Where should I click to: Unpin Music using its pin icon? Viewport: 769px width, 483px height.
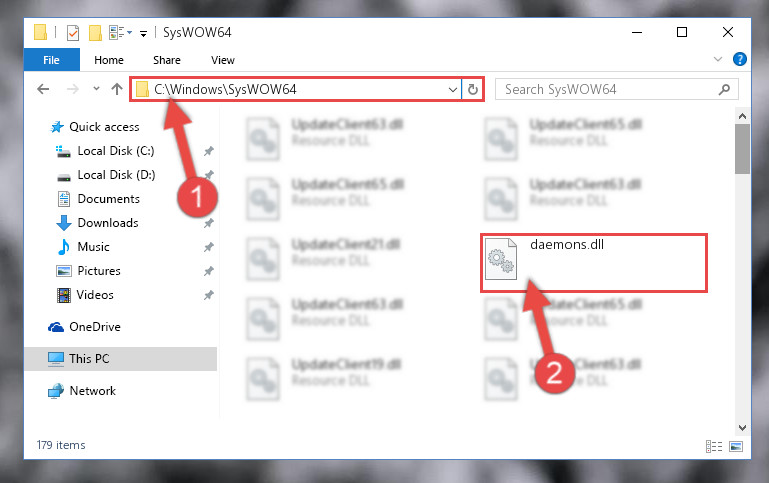click(209, 247)
